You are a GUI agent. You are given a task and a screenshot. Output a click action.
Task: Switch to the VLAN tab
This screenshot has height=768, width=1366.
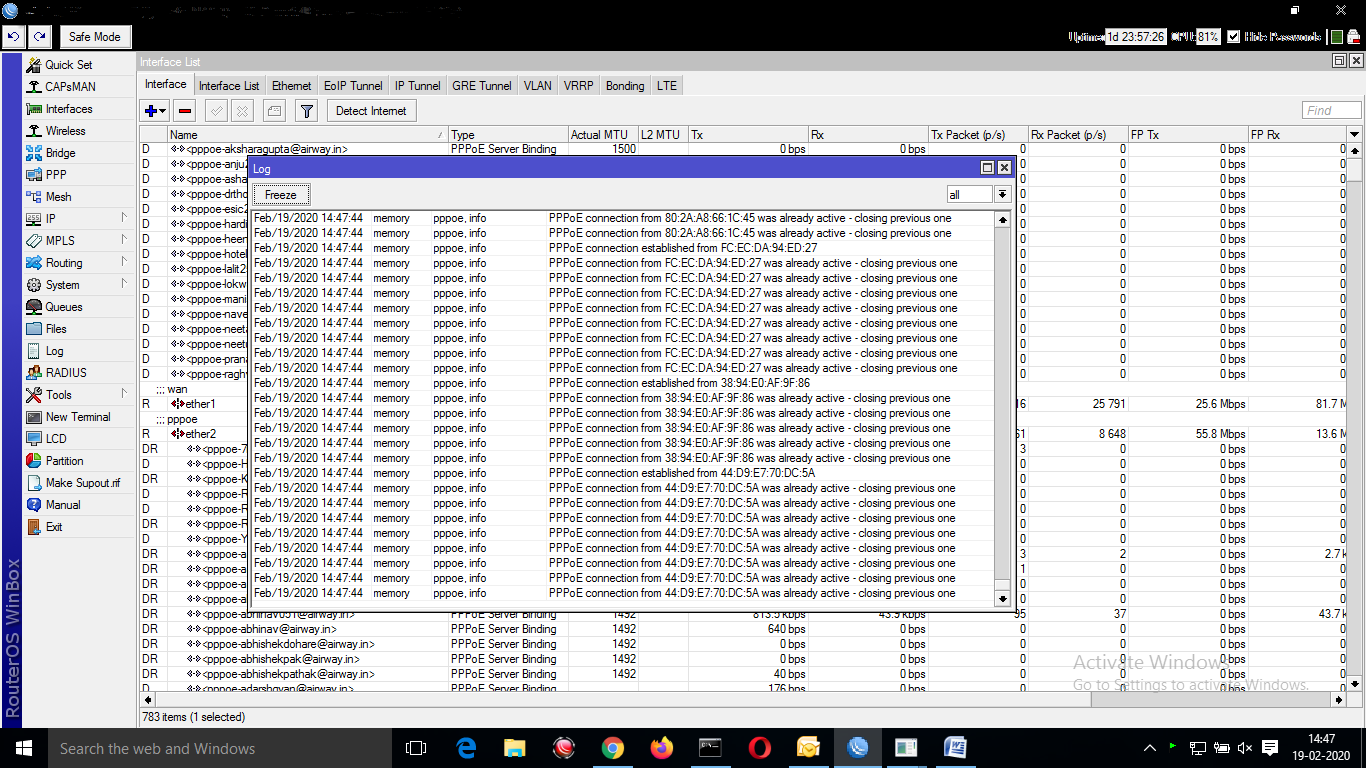tap(537, 86)
